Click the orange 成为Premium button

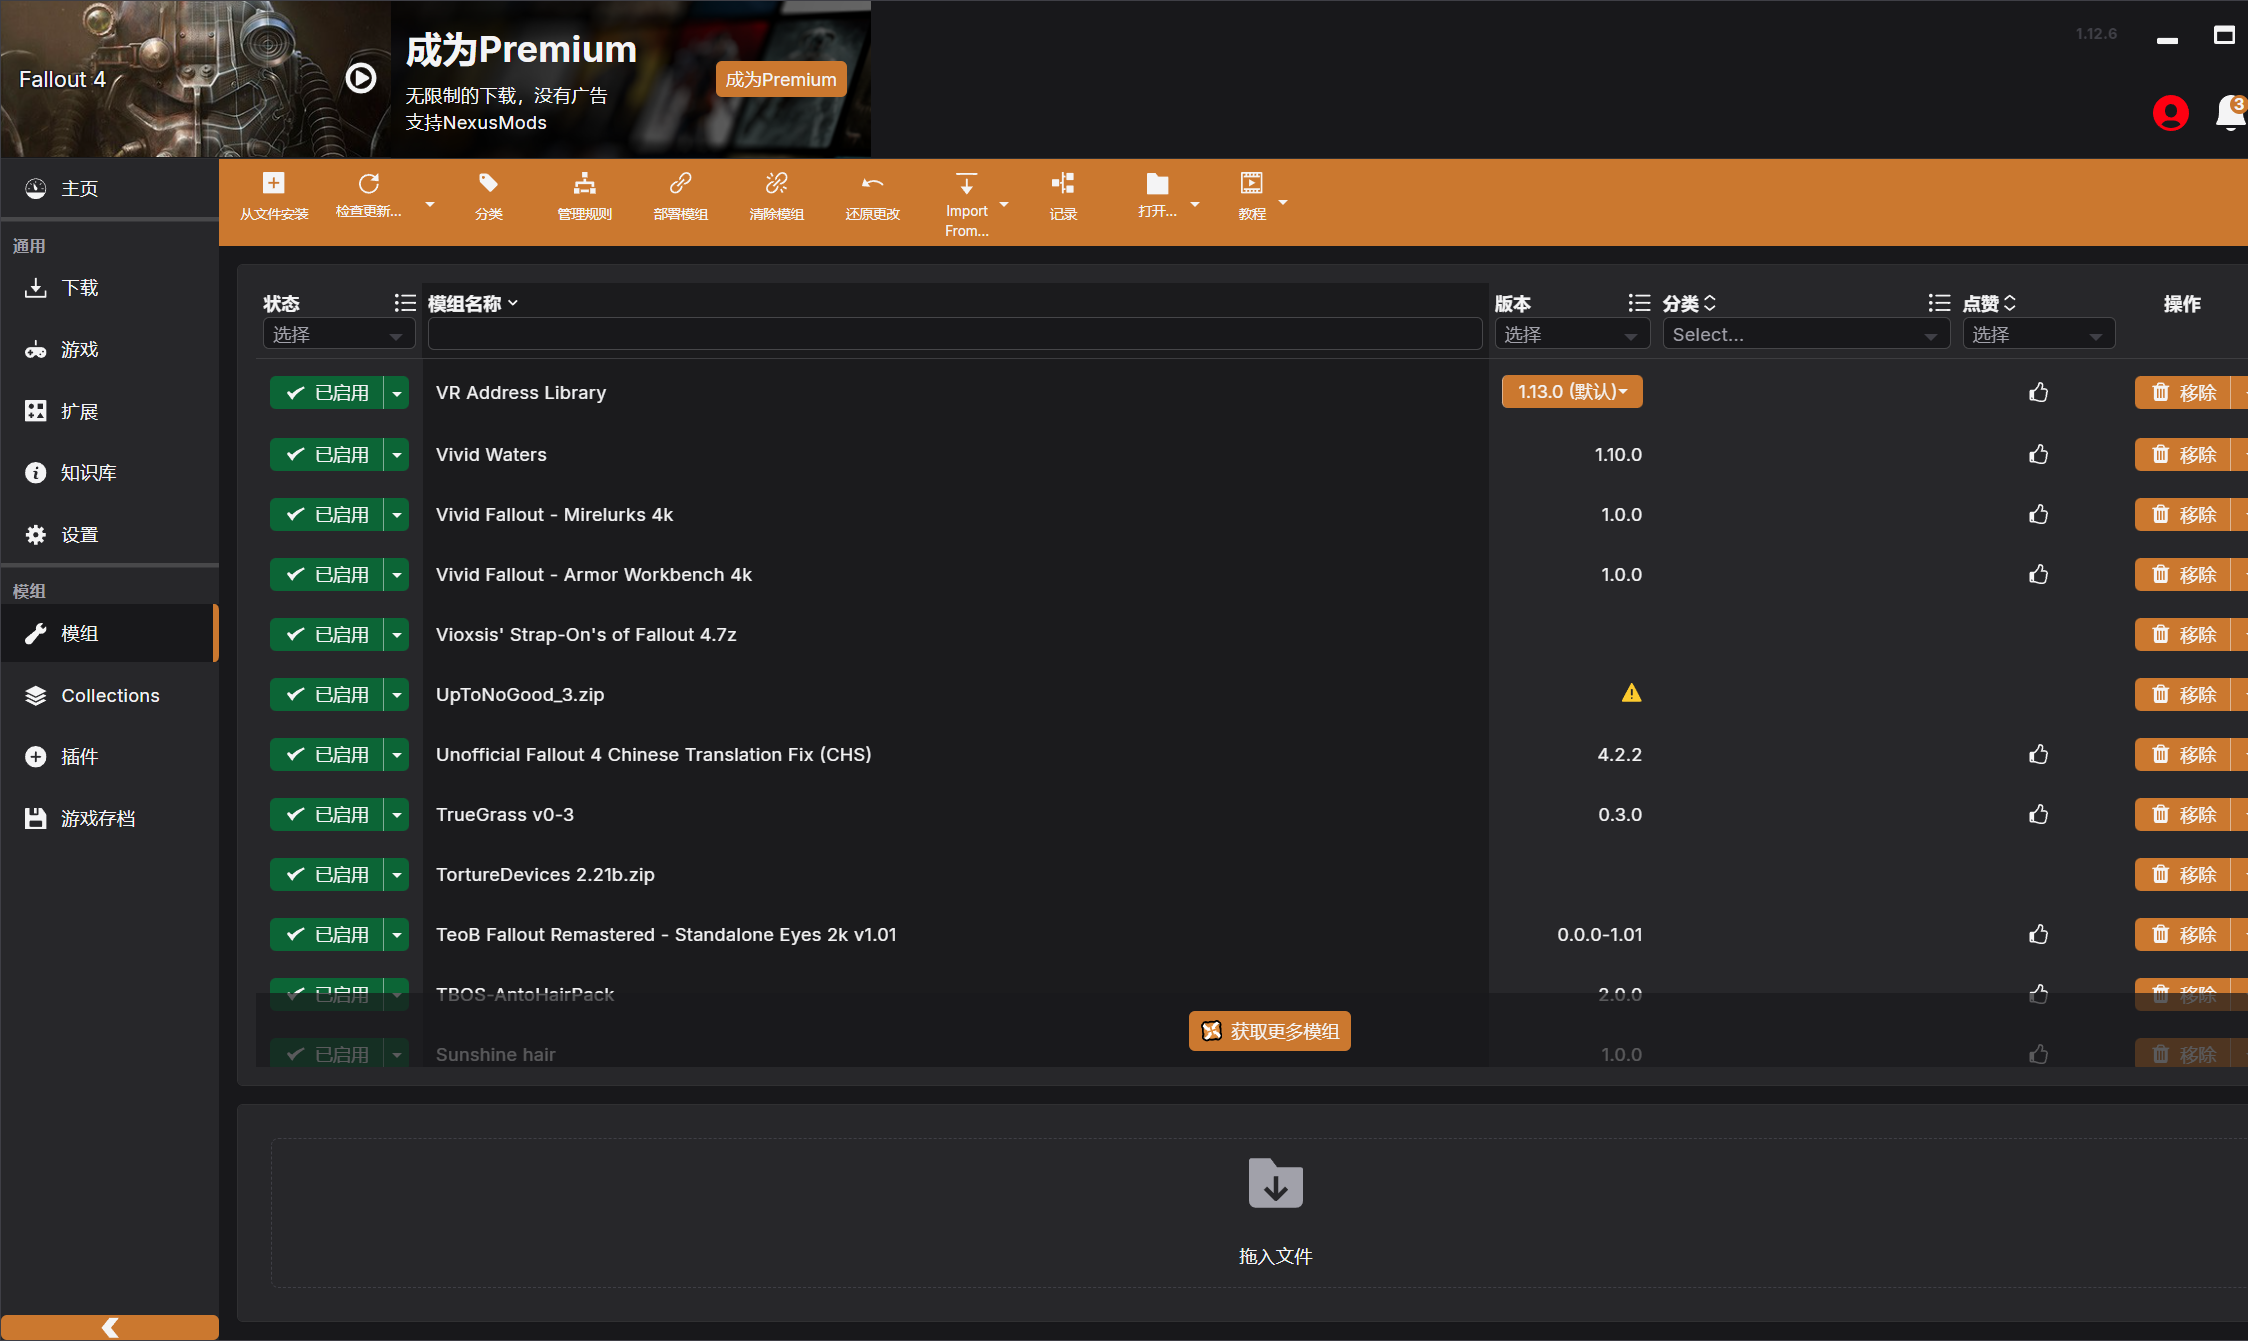click(x=781, y=79)
